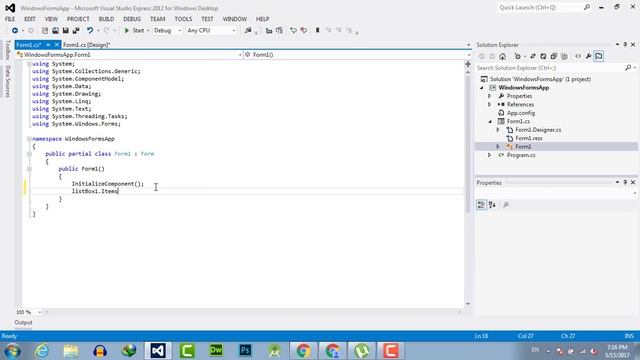Expand the References node
Viewport: 640px width, 360px height.
coord(490,104)
